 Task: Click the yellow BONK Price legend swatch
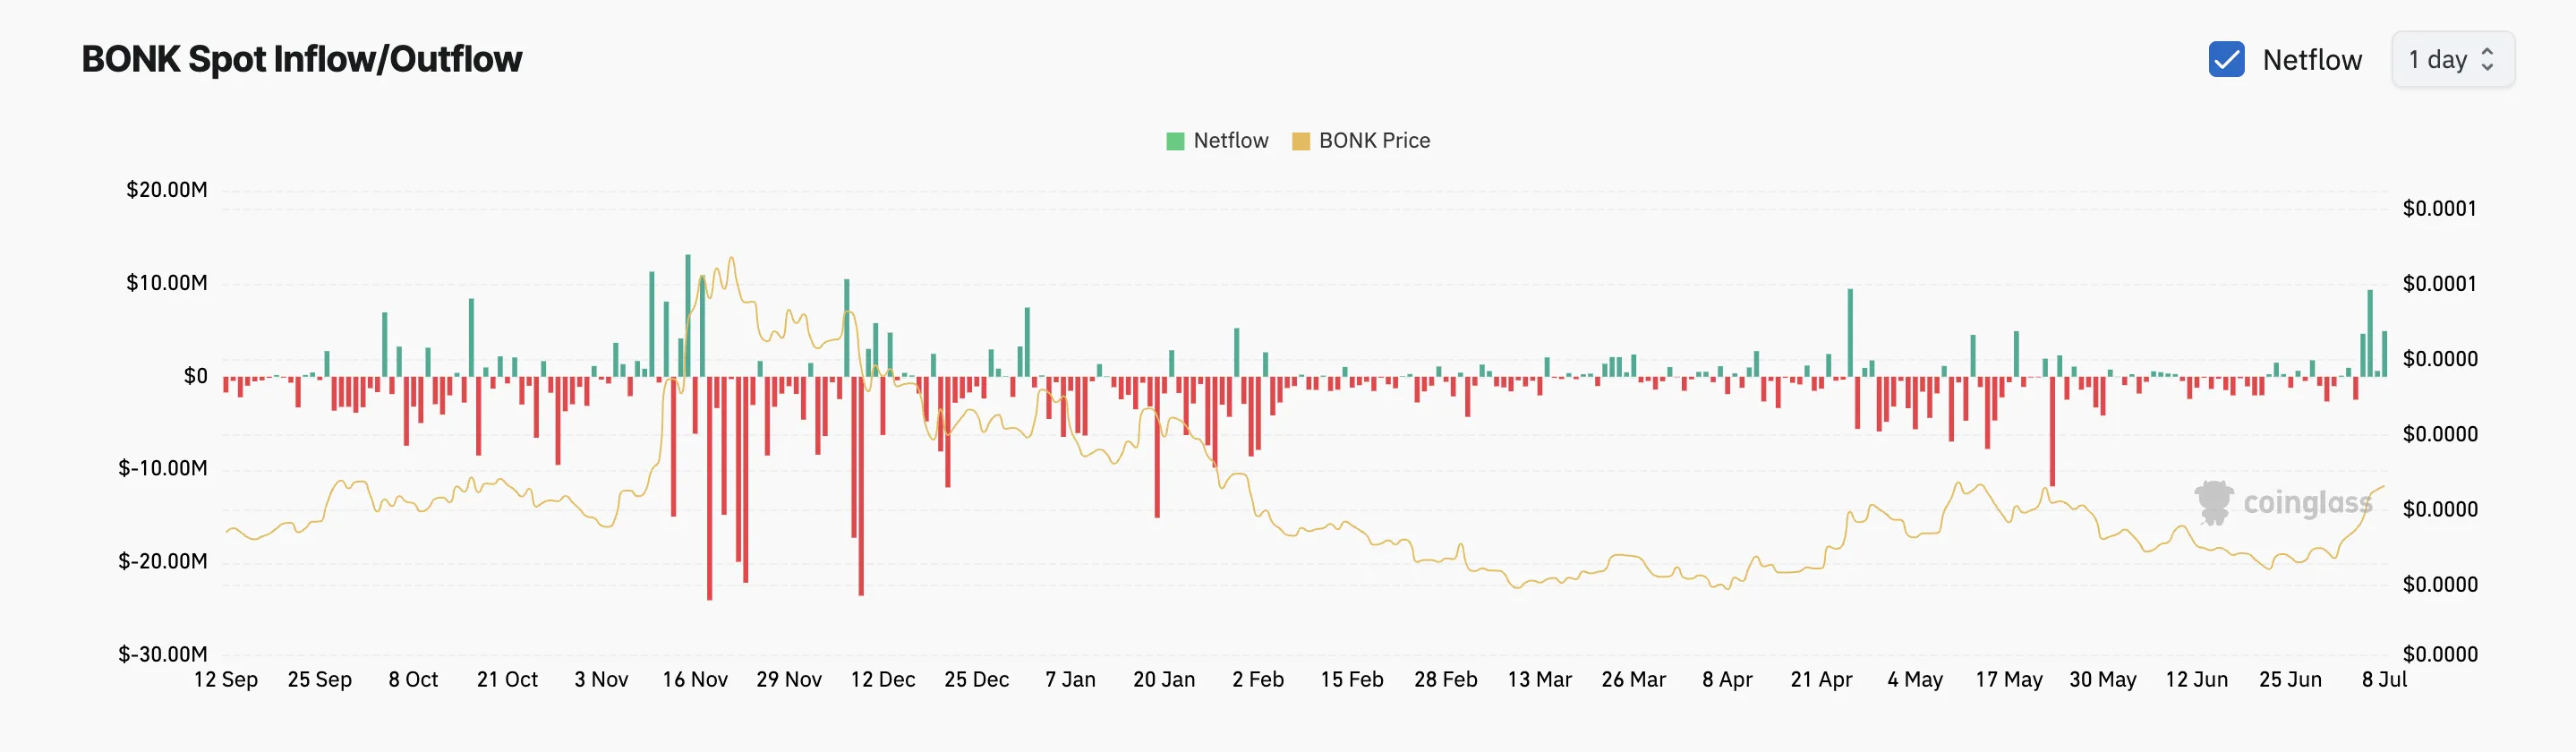1300,141
